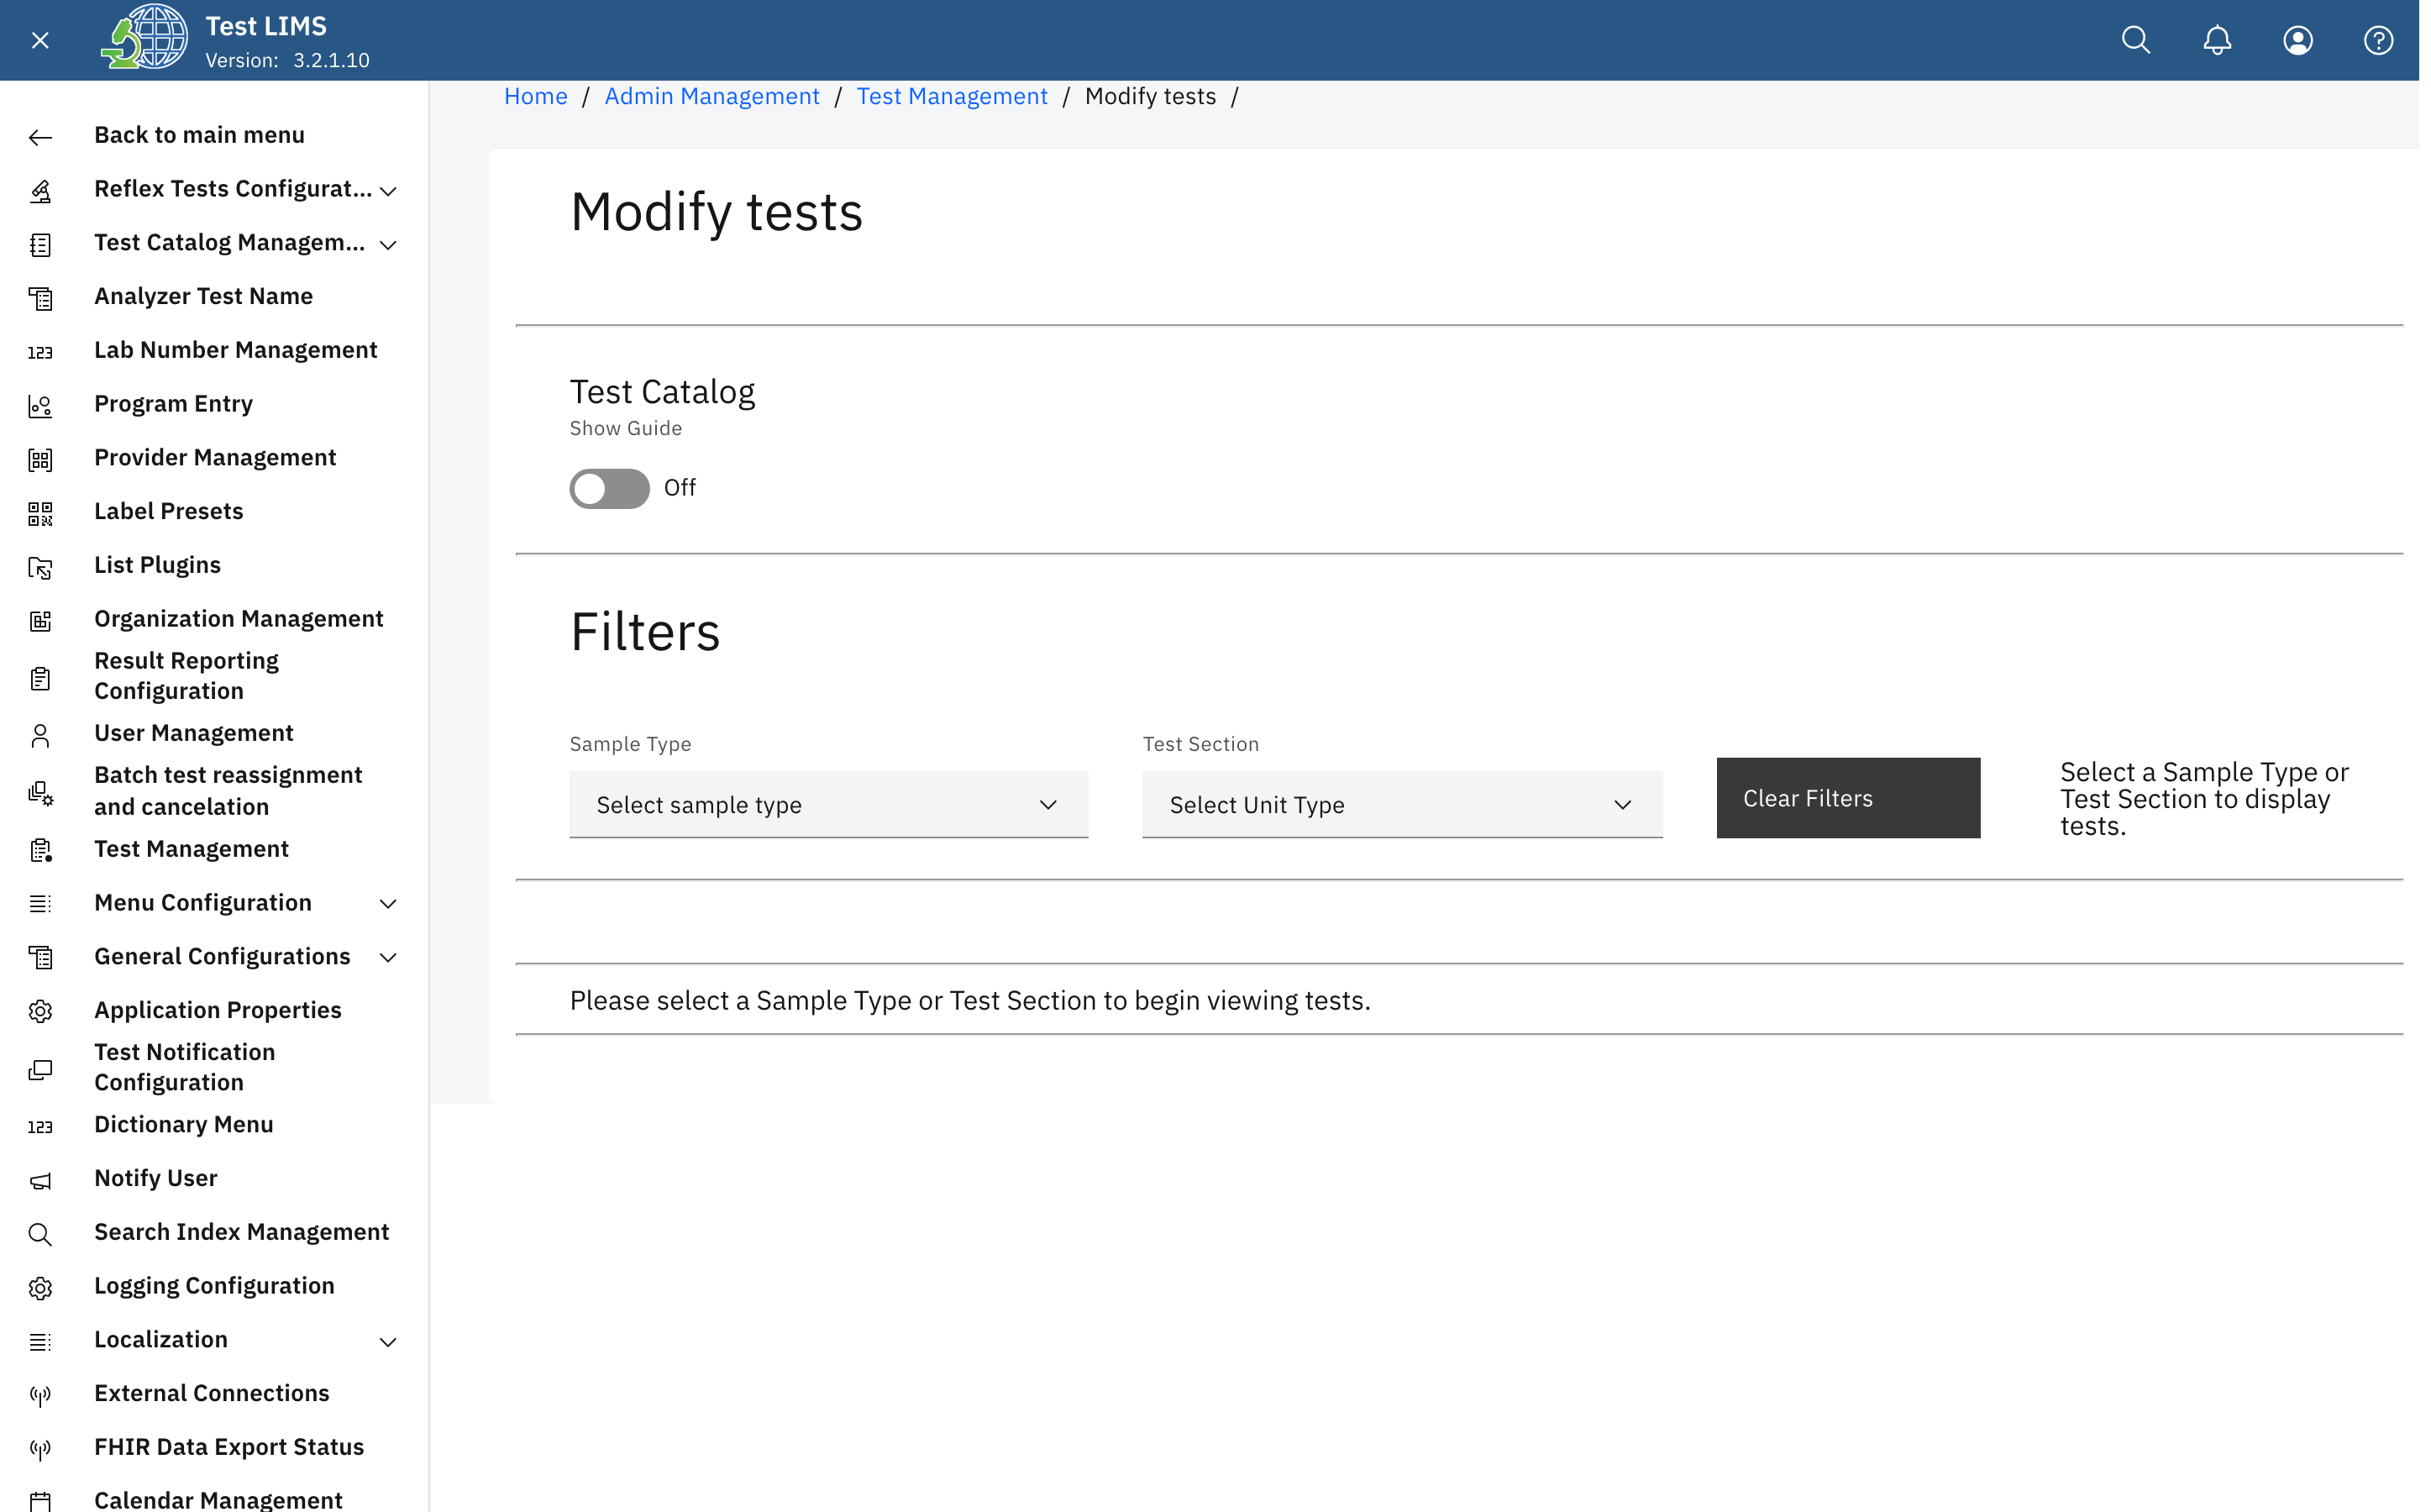Open Provider Management in the sidebar
Image resolution: width=2431 pixels, height=1512 pixels.
click(x=215, y=457)
